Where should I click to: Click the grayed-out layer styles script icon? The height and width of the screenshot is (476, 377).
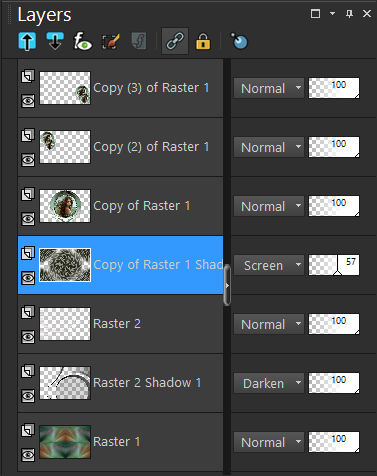point(139,41)
